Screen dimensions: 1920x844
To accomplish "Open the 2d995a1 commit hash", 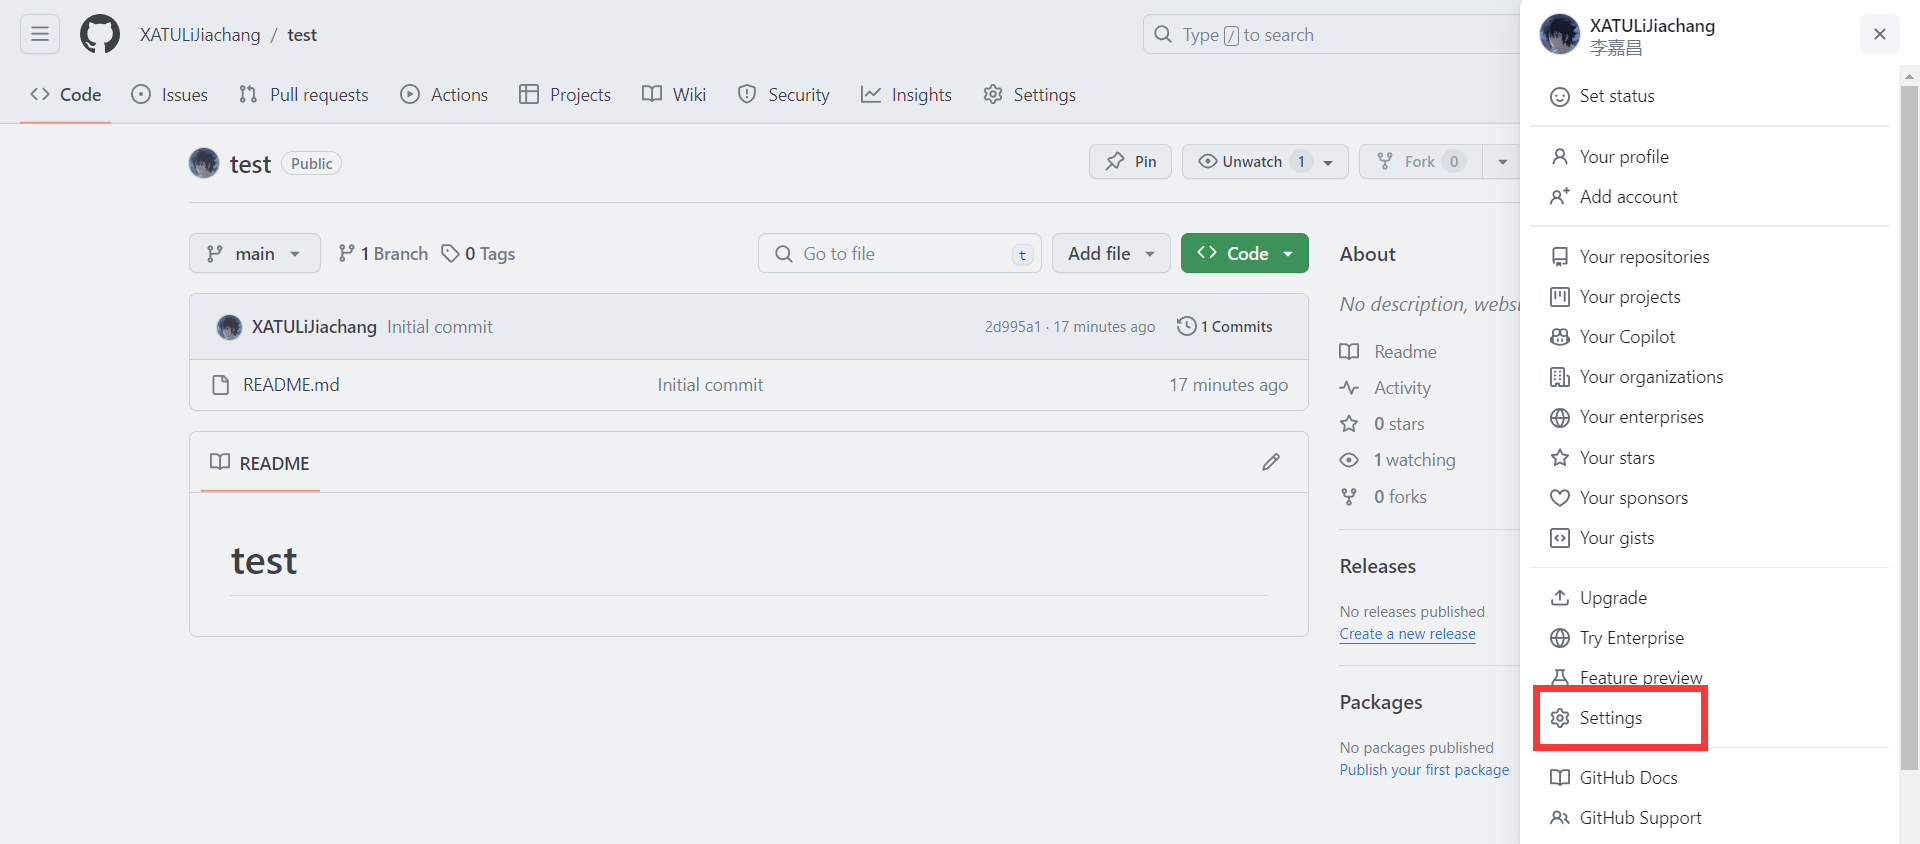I will coord(1012,327).
